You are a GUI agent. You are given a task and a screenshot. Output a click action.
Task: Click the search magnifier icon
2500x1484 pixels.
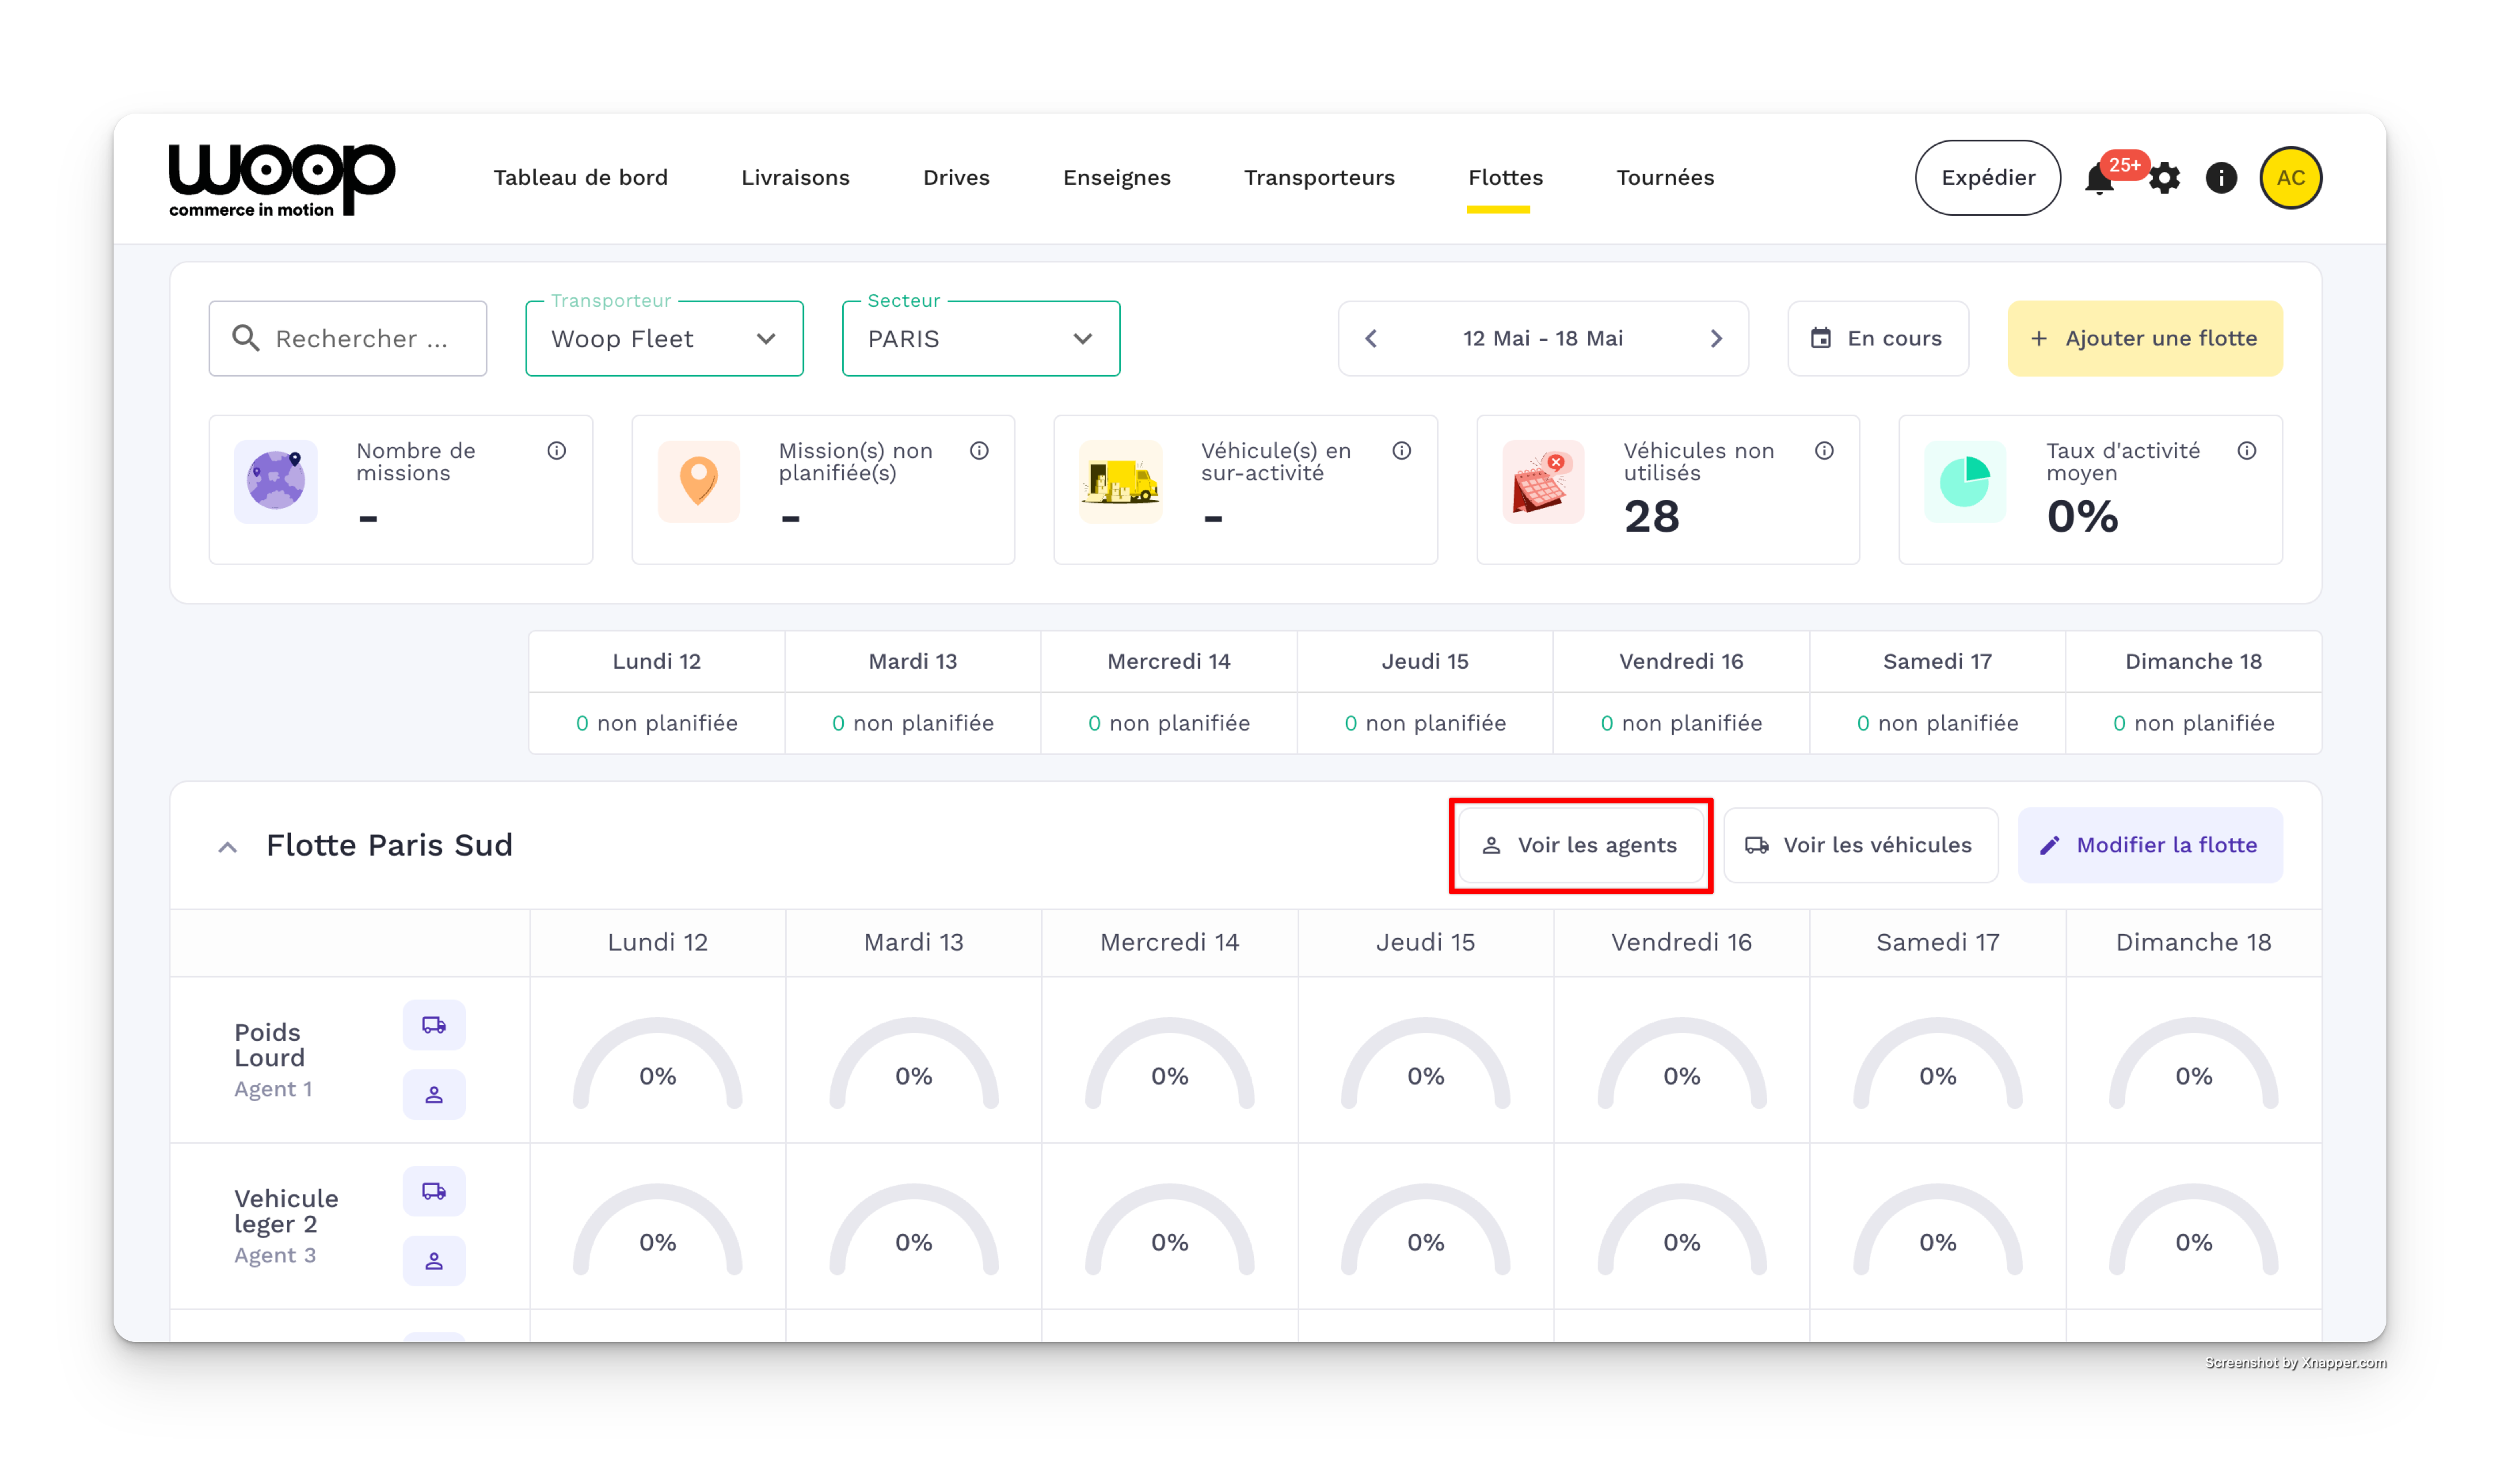[x=246, y=338]
